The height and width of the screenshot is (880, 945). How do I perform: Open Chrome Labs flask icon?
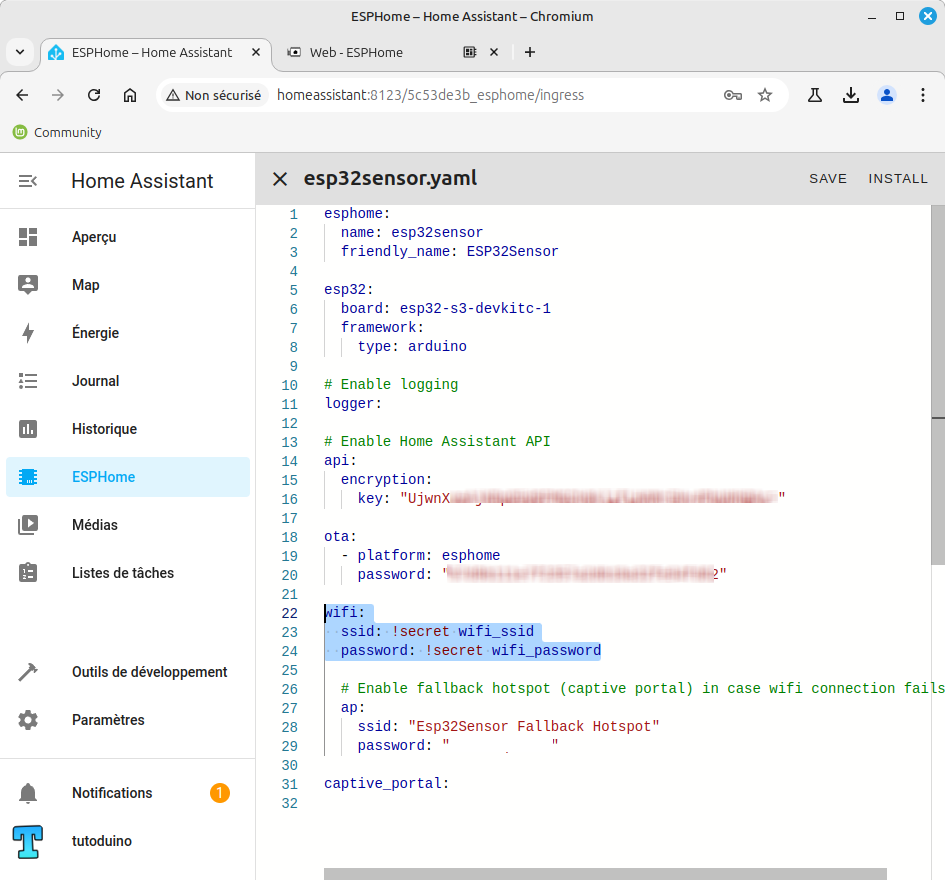(x=815, y=95)
